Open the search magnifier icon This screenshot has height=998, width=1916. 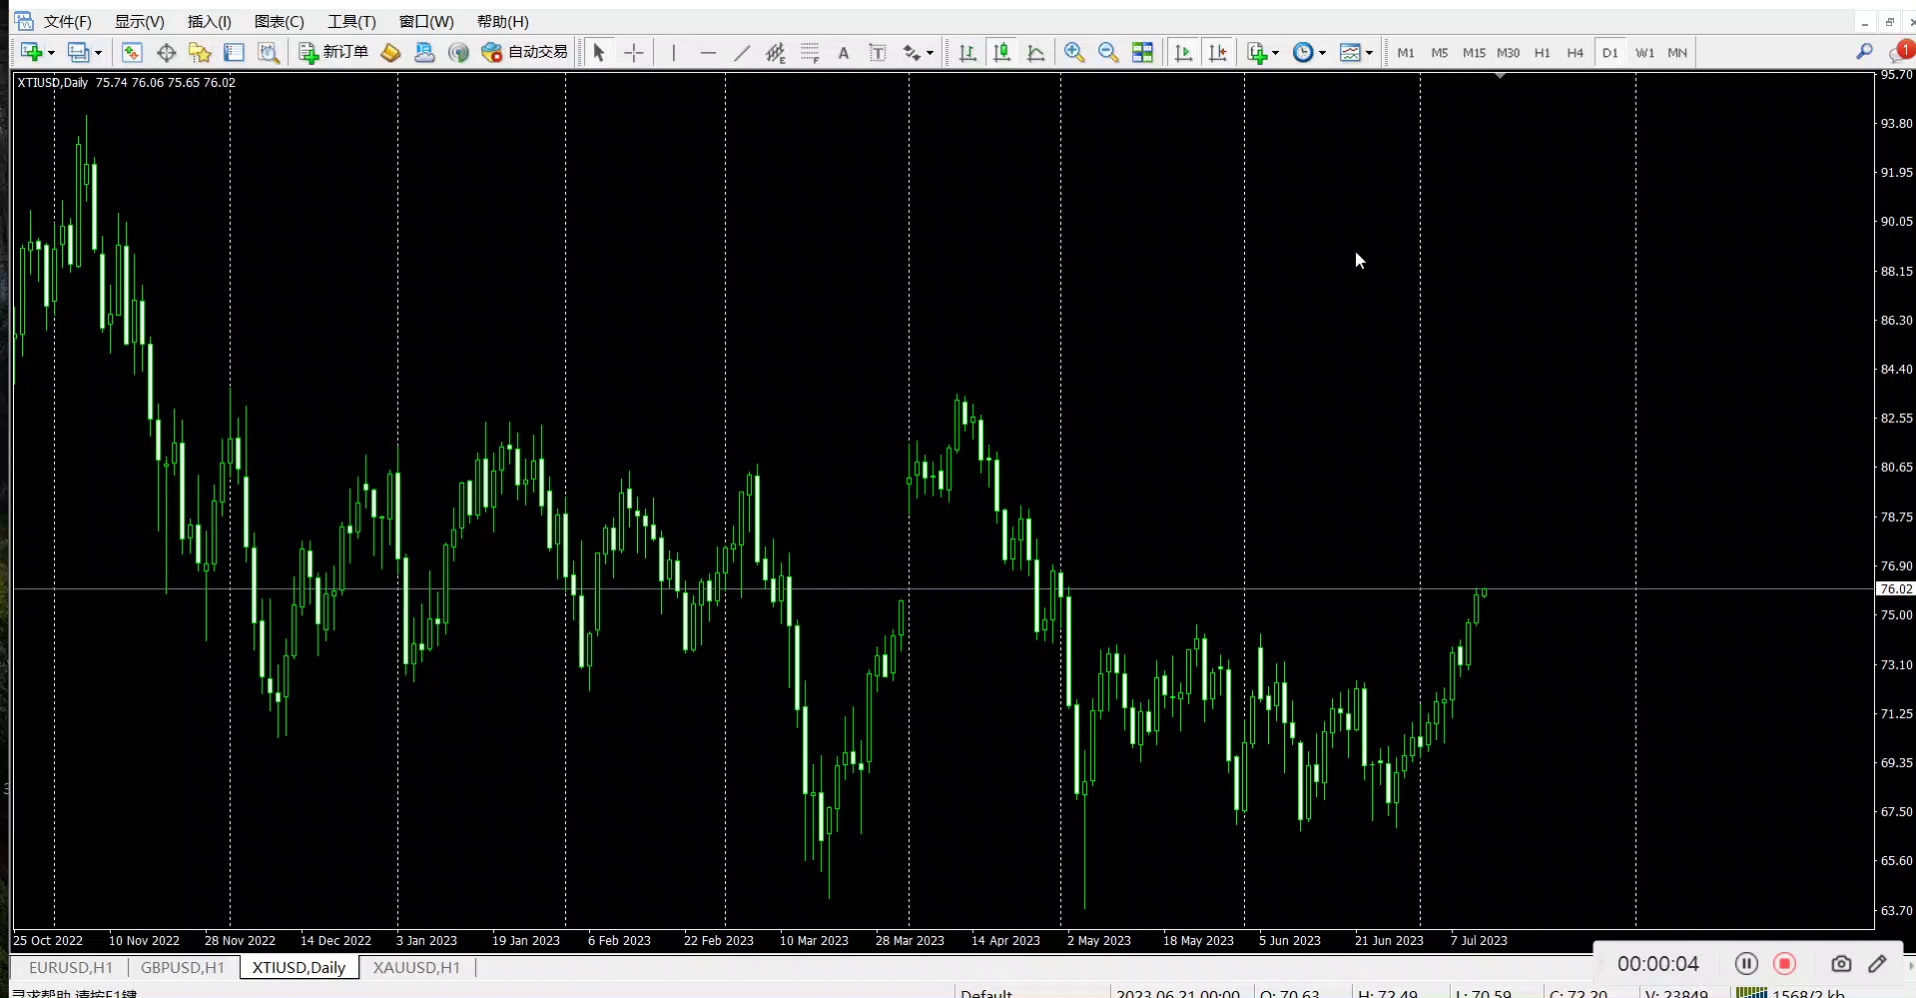click(1864, 52)
